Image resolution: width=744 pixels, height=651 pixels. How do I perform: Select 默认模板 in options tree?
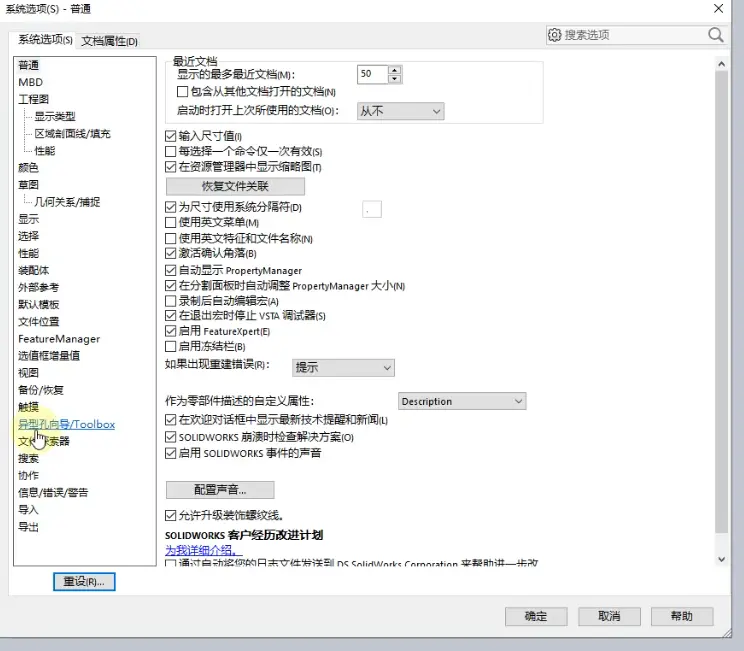coord(38,305)
